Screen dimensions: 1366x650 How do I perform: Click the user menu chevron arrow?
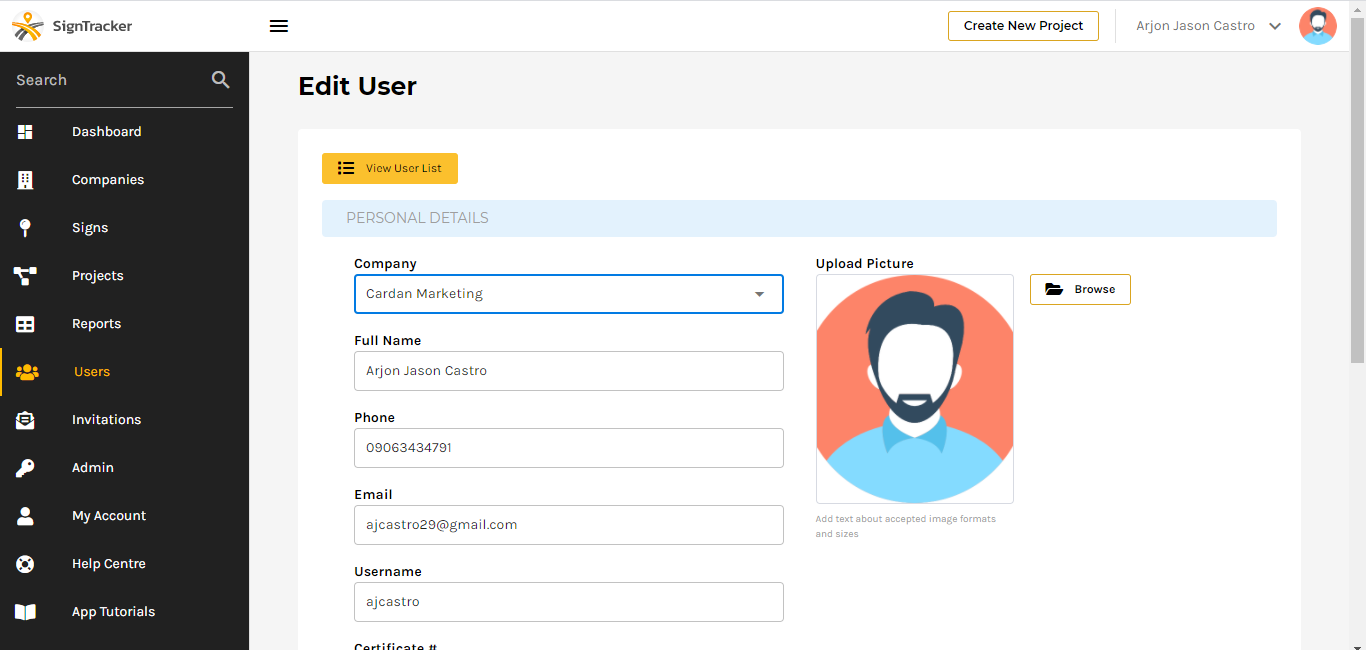[x=1275, y=27]
